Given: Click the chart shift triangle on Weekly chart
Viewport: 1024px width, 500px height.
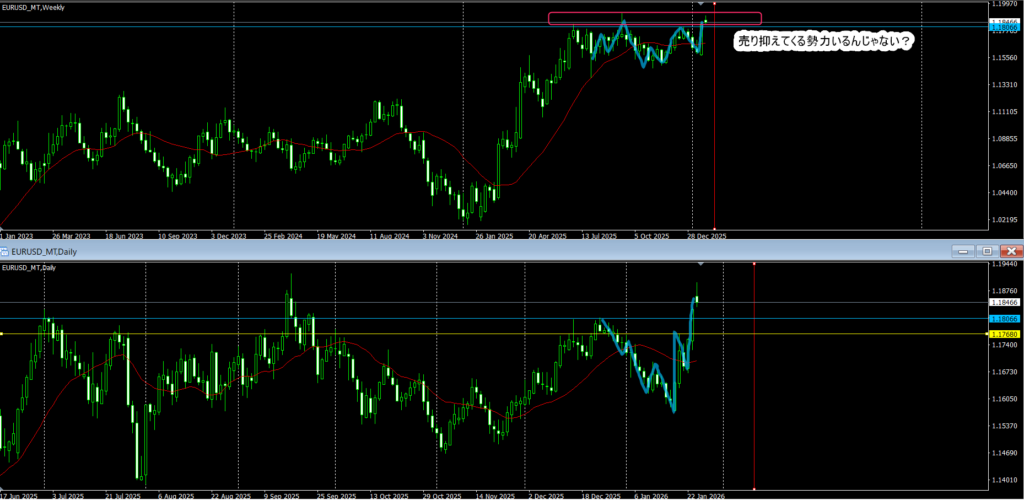Looking at the screenshot, I should point(700,4).
